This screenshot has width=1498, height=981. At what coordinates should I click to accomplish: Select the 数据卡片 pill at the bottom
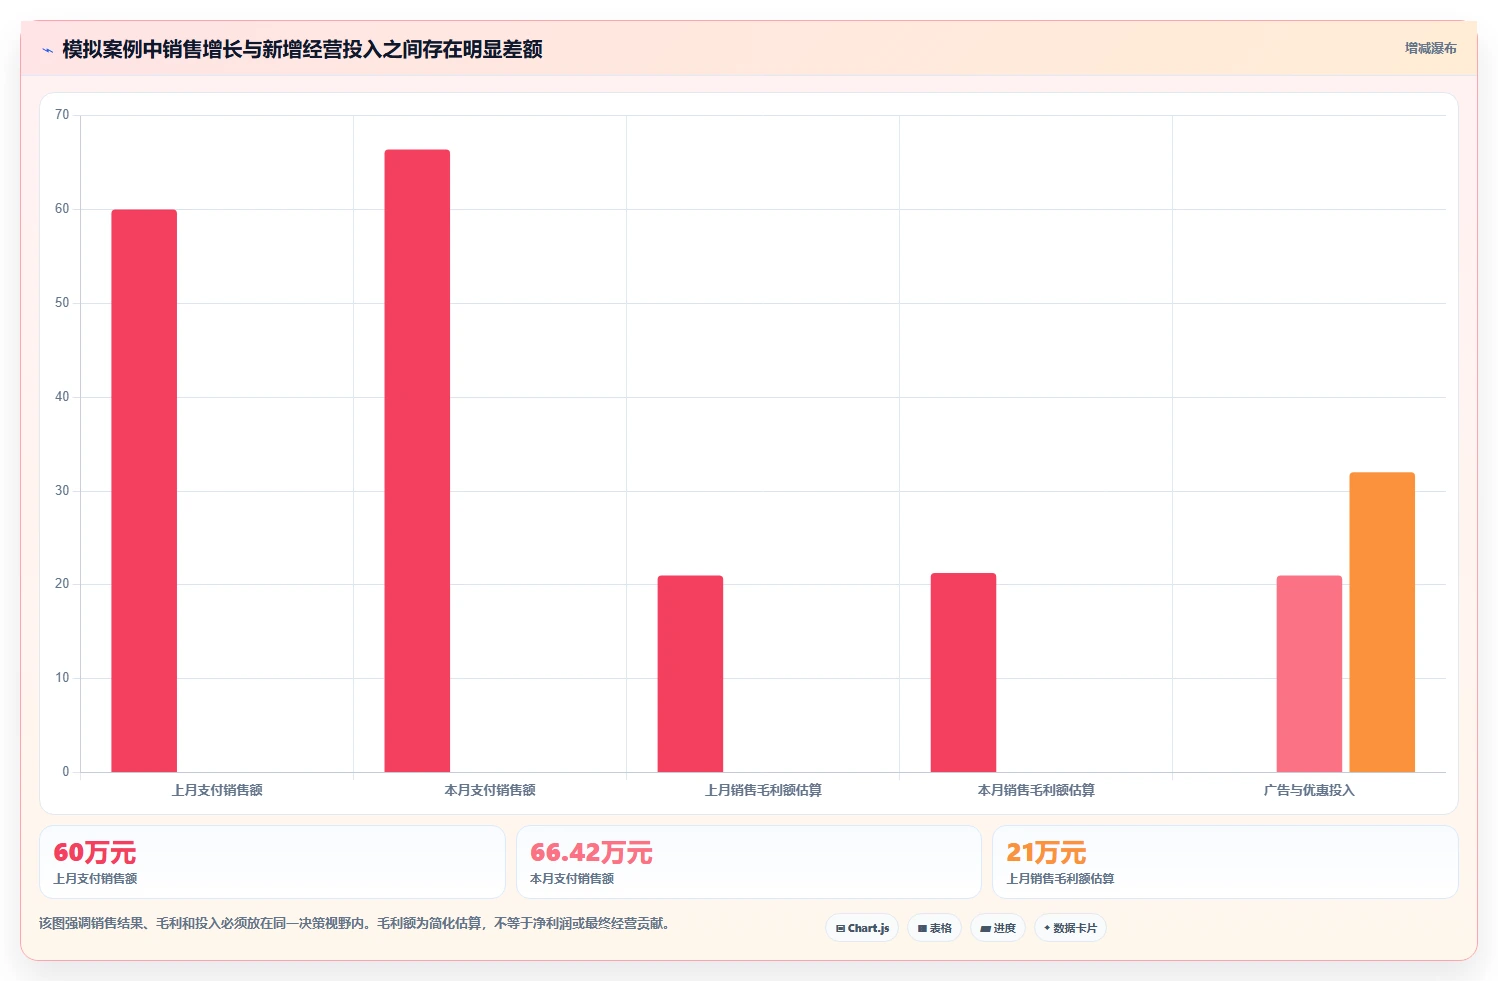pos(1070,928)
